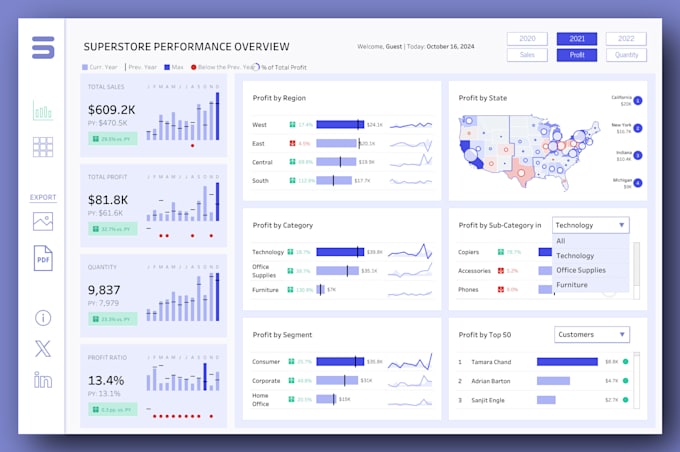Click the Profit by Top 50 scrollbar
The width and height of the screenshot is (680, 452).
tap(636, 380)
